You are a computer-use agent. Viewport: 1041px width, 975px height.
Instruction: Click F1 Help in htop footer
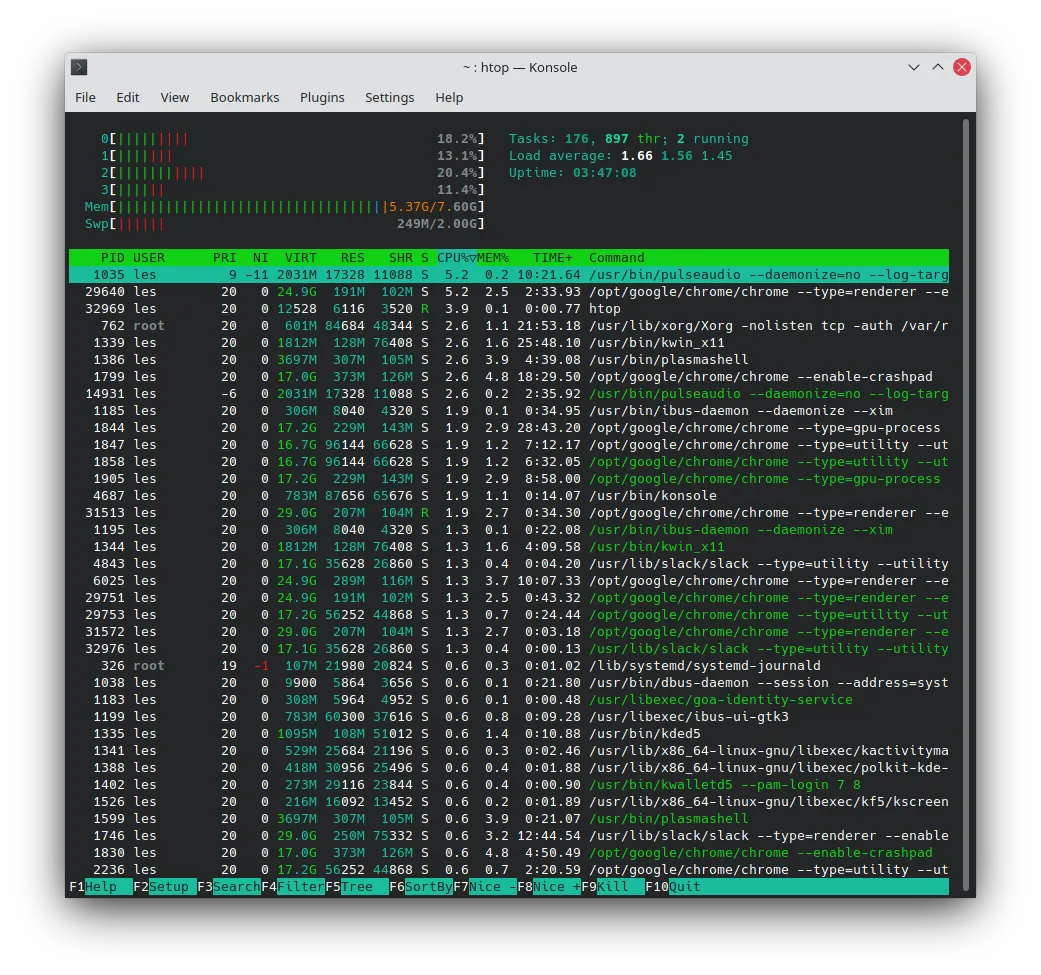coord(101,887)
